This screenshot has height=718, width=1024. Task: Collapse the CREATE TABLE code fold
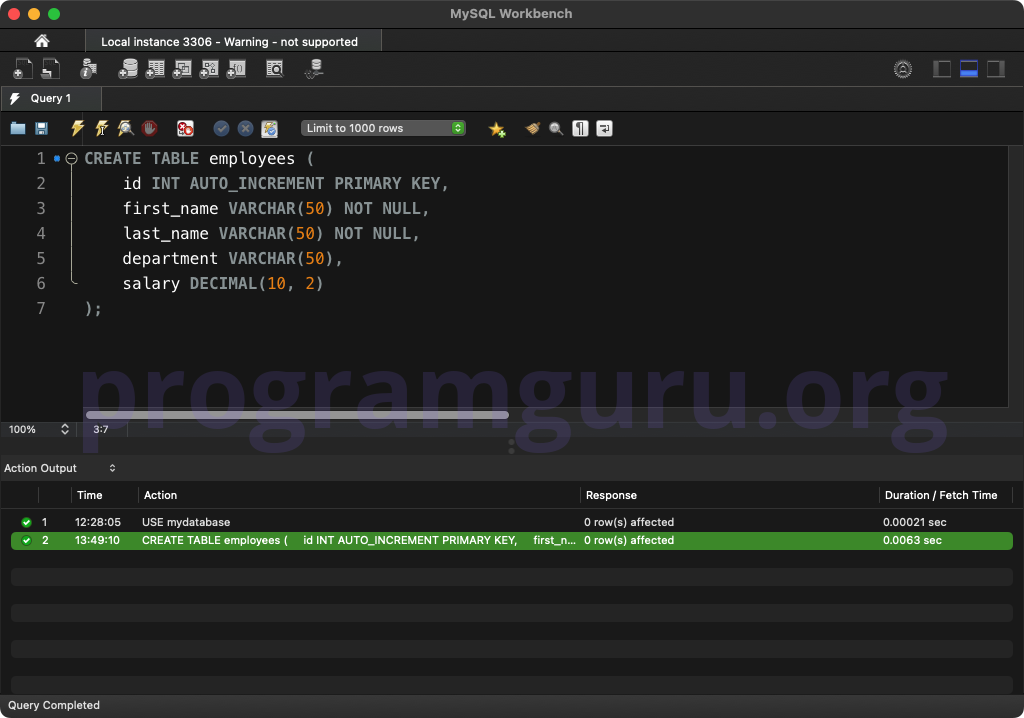[x=71, y=158]
